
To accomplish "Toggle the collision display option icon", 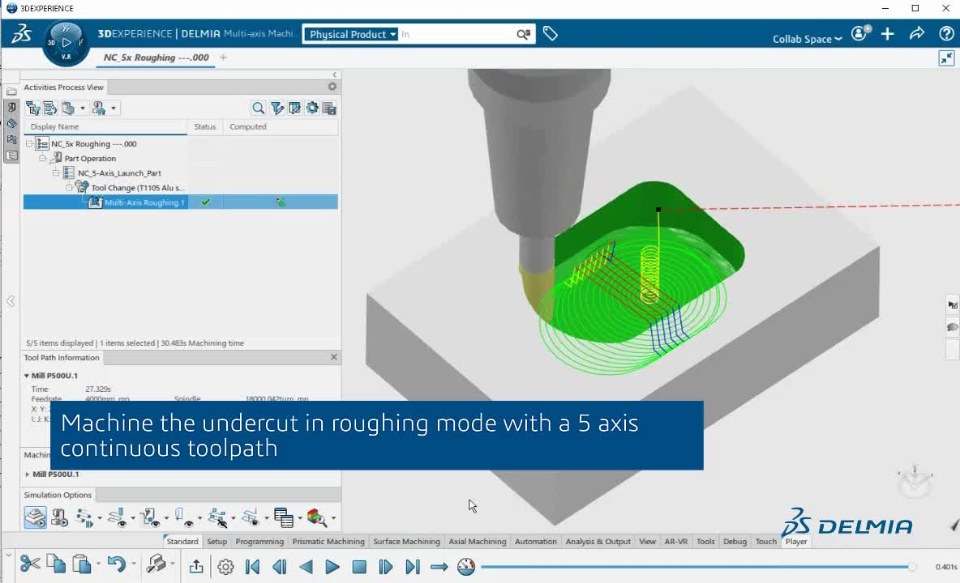I will click(250, 518).
